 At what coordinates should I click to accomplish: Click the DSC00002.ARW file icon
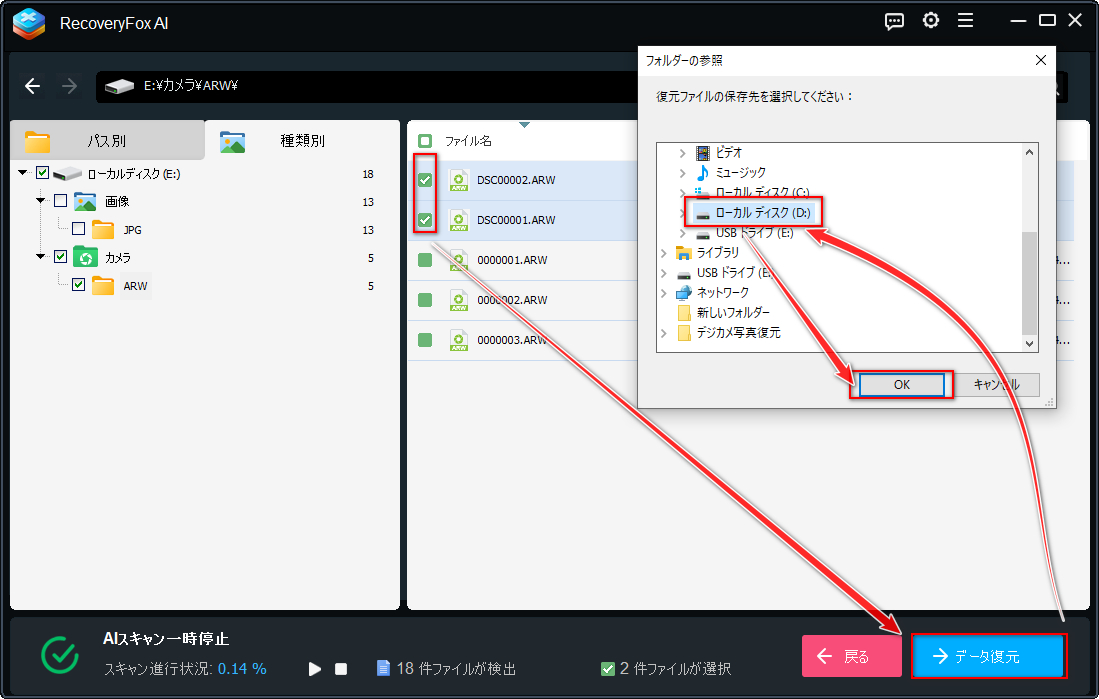(459, 180)
